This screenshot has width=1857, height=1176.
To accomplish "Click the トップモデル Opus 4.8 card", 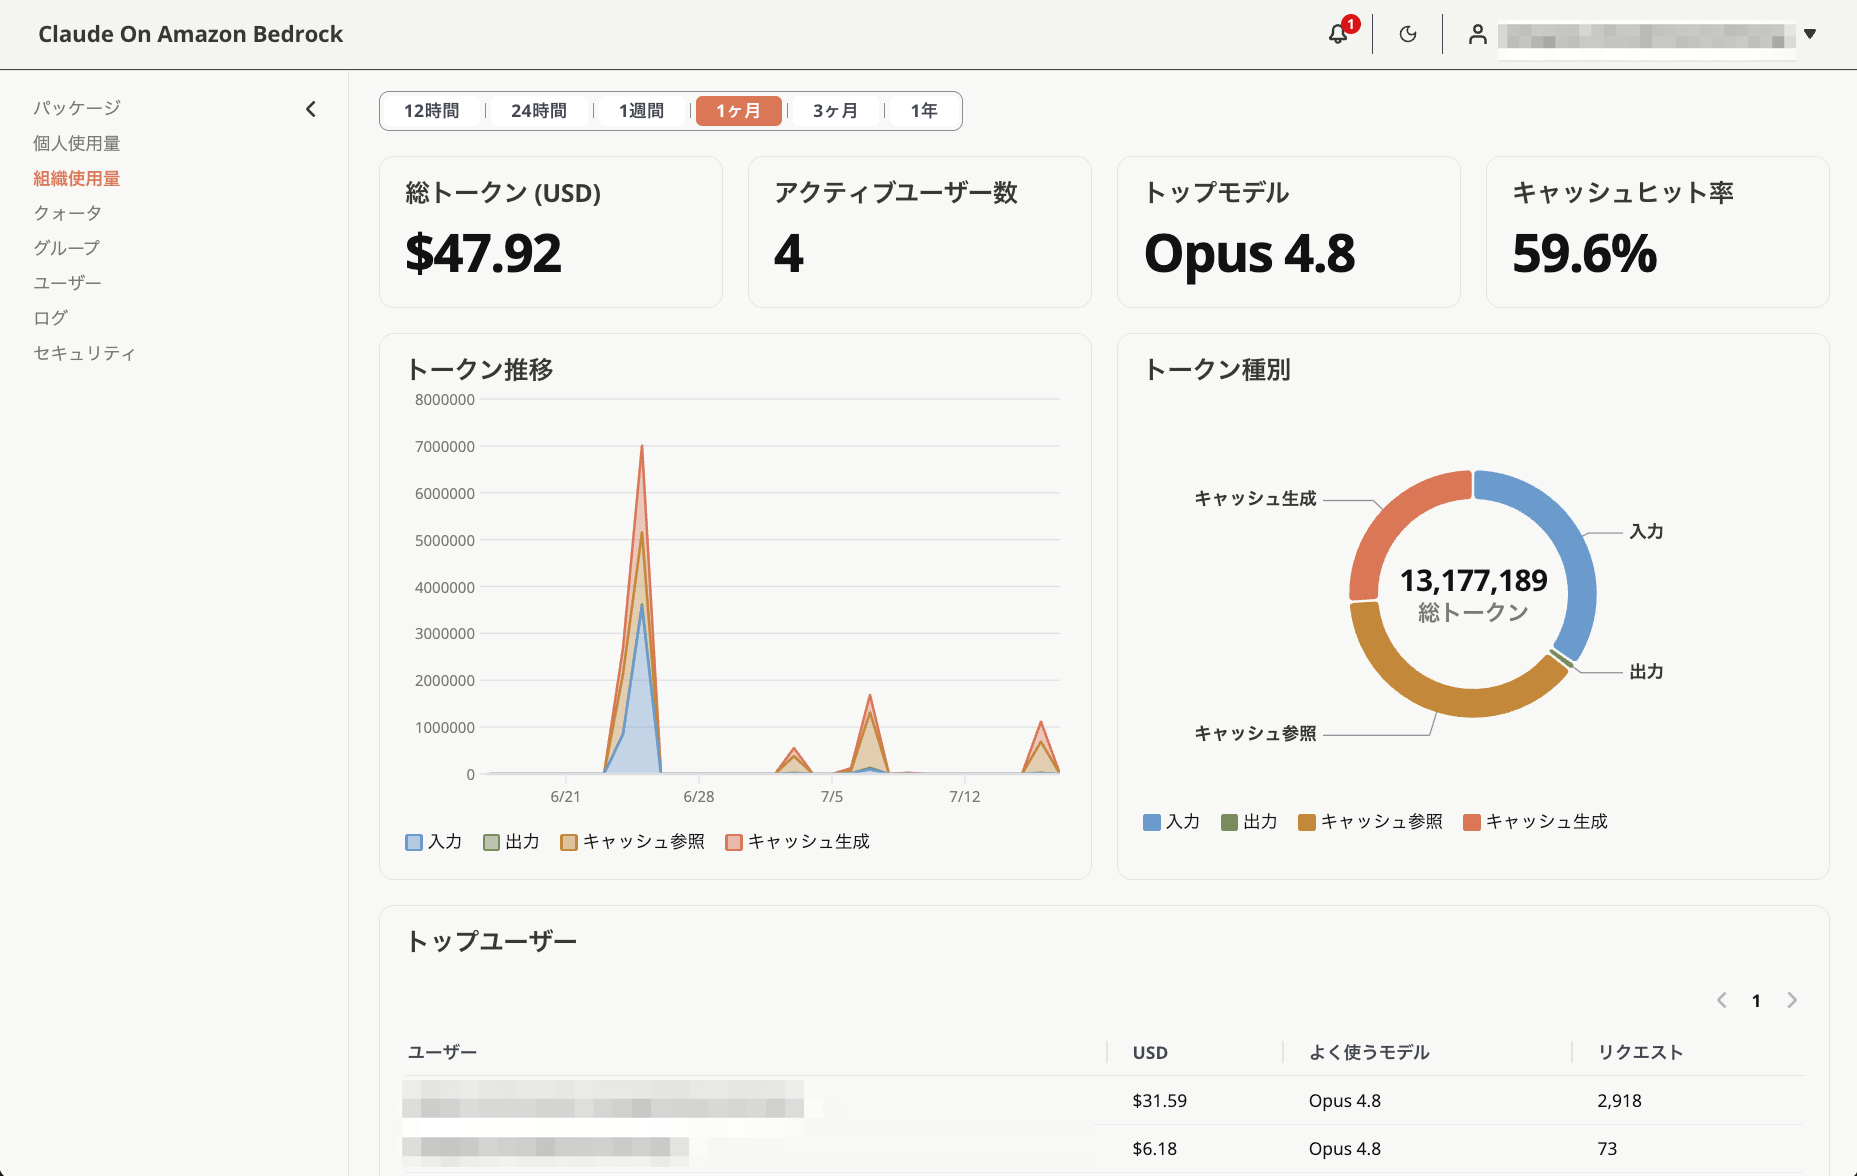I will coord(1289,232).
